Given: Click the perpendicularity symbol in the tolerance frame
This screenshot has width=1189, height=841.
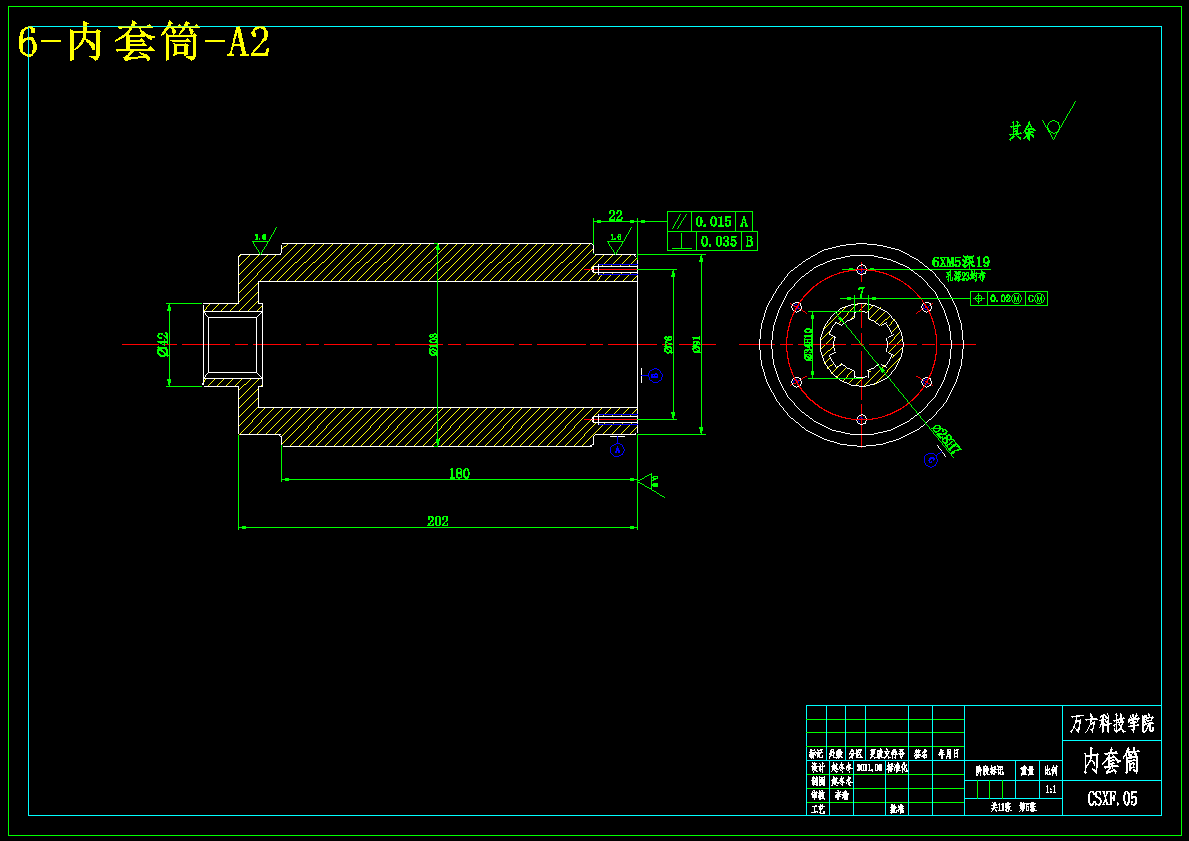Looking at the screenshot, I should click(682, 241).
